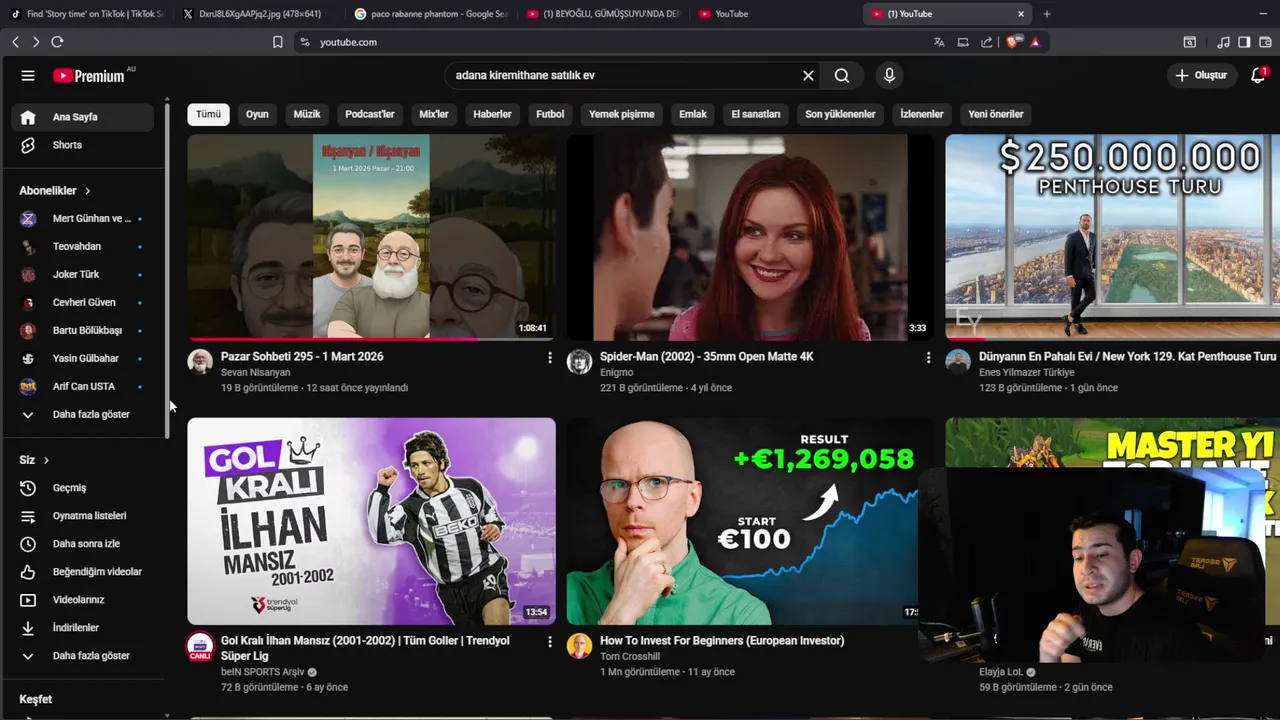Viewport: 1280px width, 720px height.
Task: Open three-dot menu for Spider-Man video
Action: 928,357
